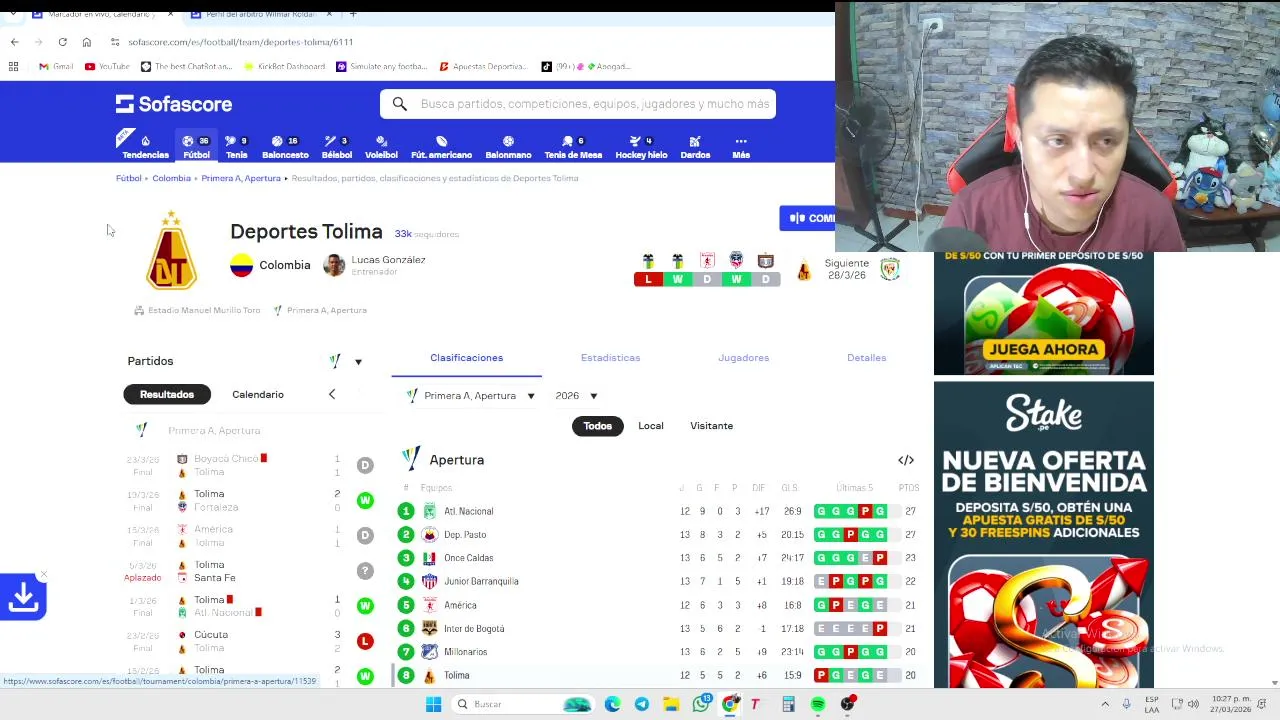The height and width of the screenshot is (720, 1280).
Task: Reload the browser page
Action: (x=62, y=42)
